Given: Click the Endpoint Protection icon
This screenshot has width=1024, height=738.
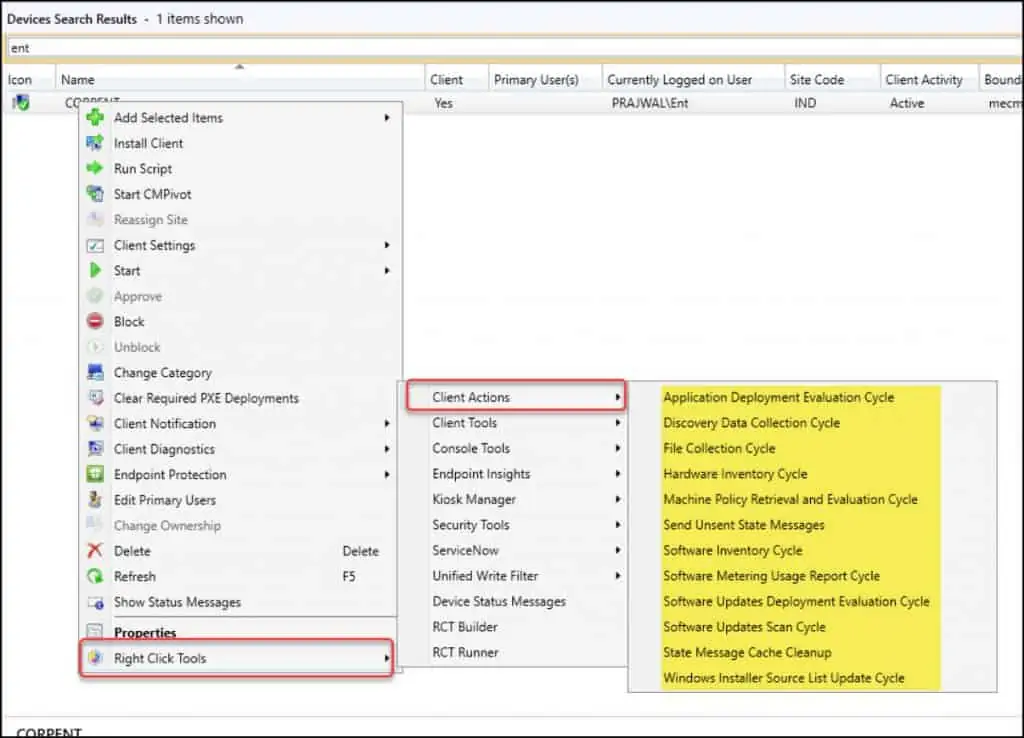Looking at the screenshot, I should coord(95,474).
